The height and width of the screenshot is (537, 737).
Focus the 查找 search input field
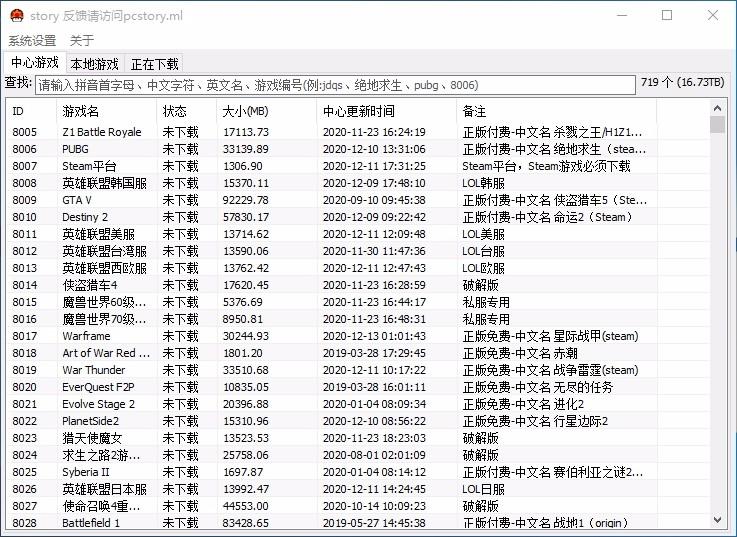(335, 85)
